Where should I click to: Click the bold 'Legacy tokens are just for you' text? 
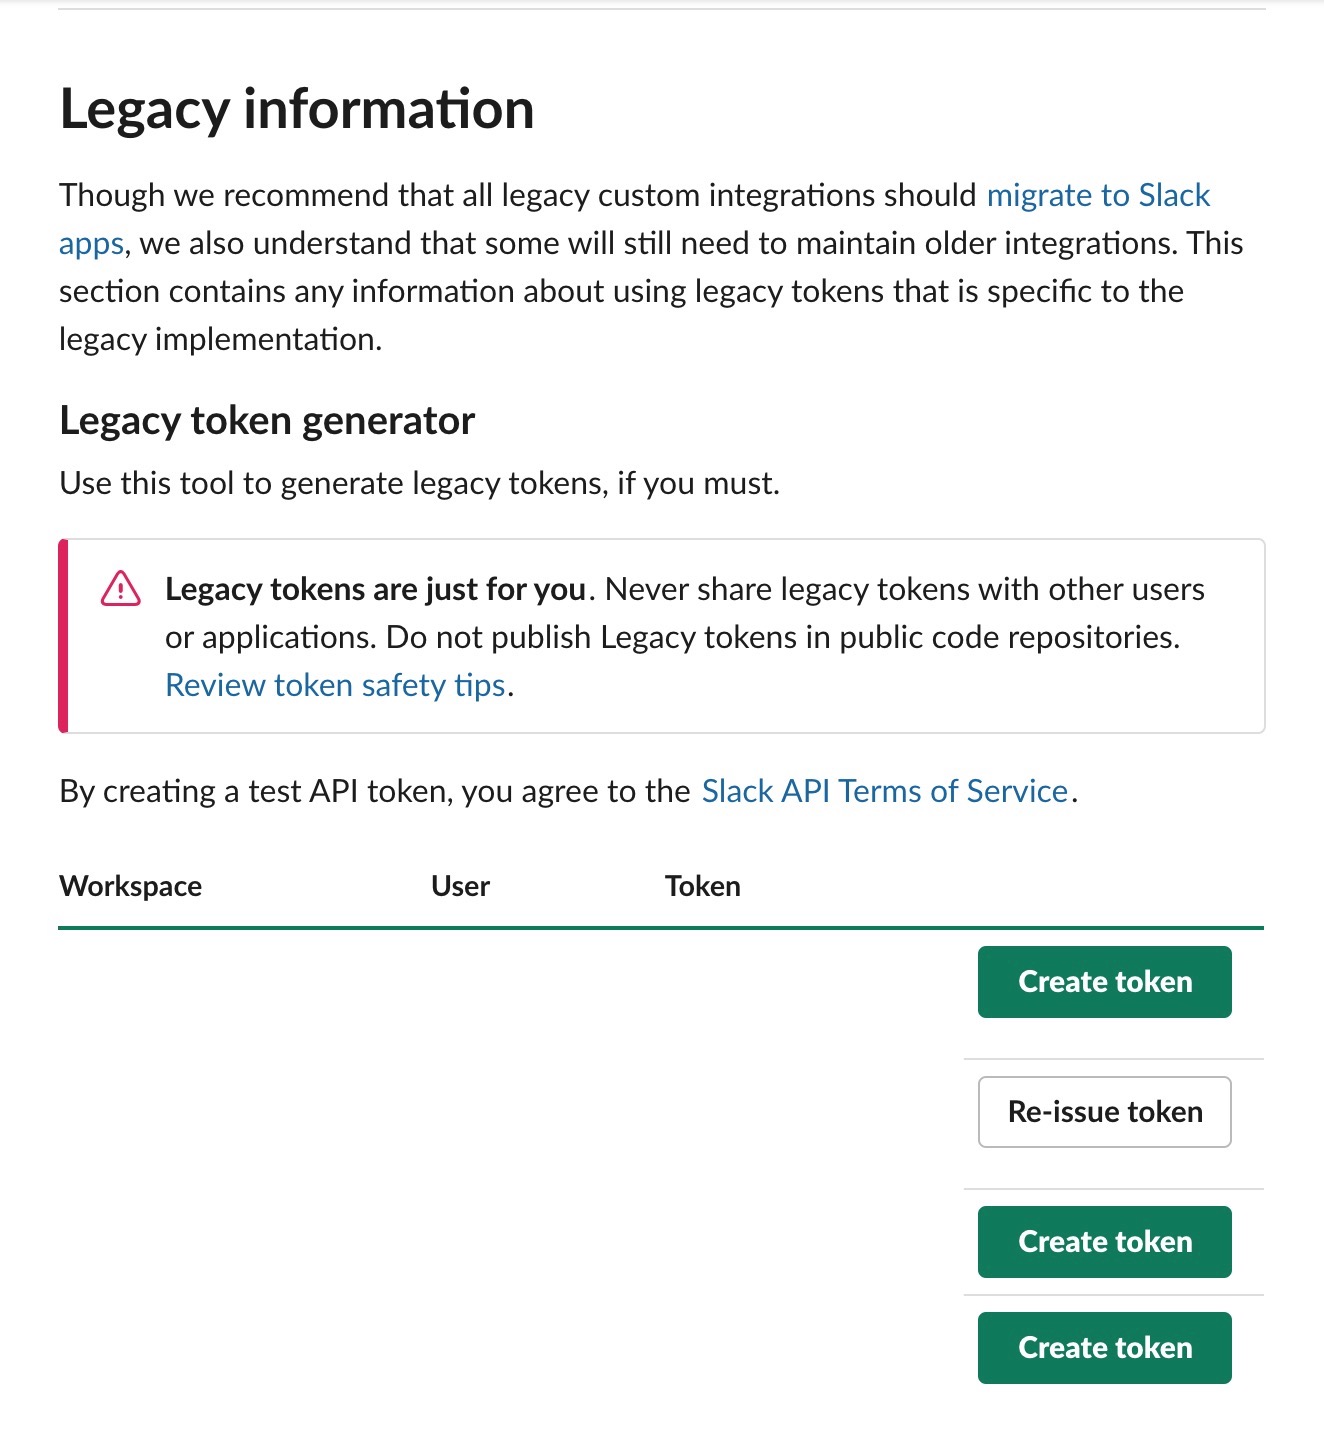point(375,589)
